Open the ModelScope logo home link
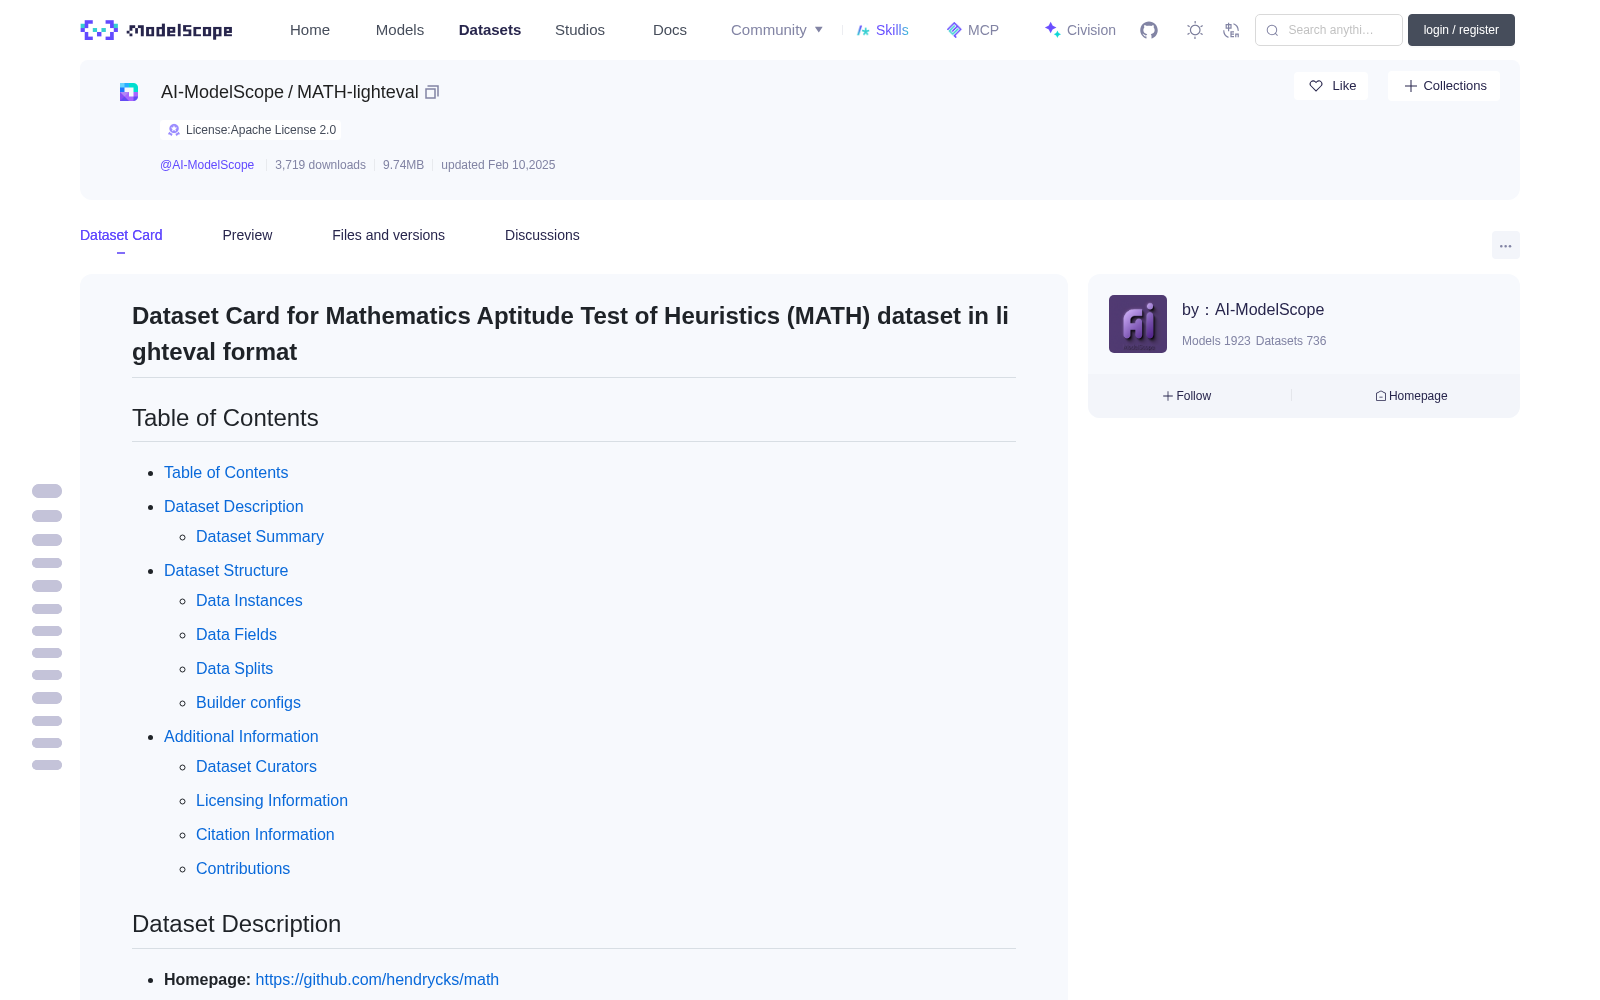The width and height of the screenshot is (1600, 1000). tap(156, 30)
